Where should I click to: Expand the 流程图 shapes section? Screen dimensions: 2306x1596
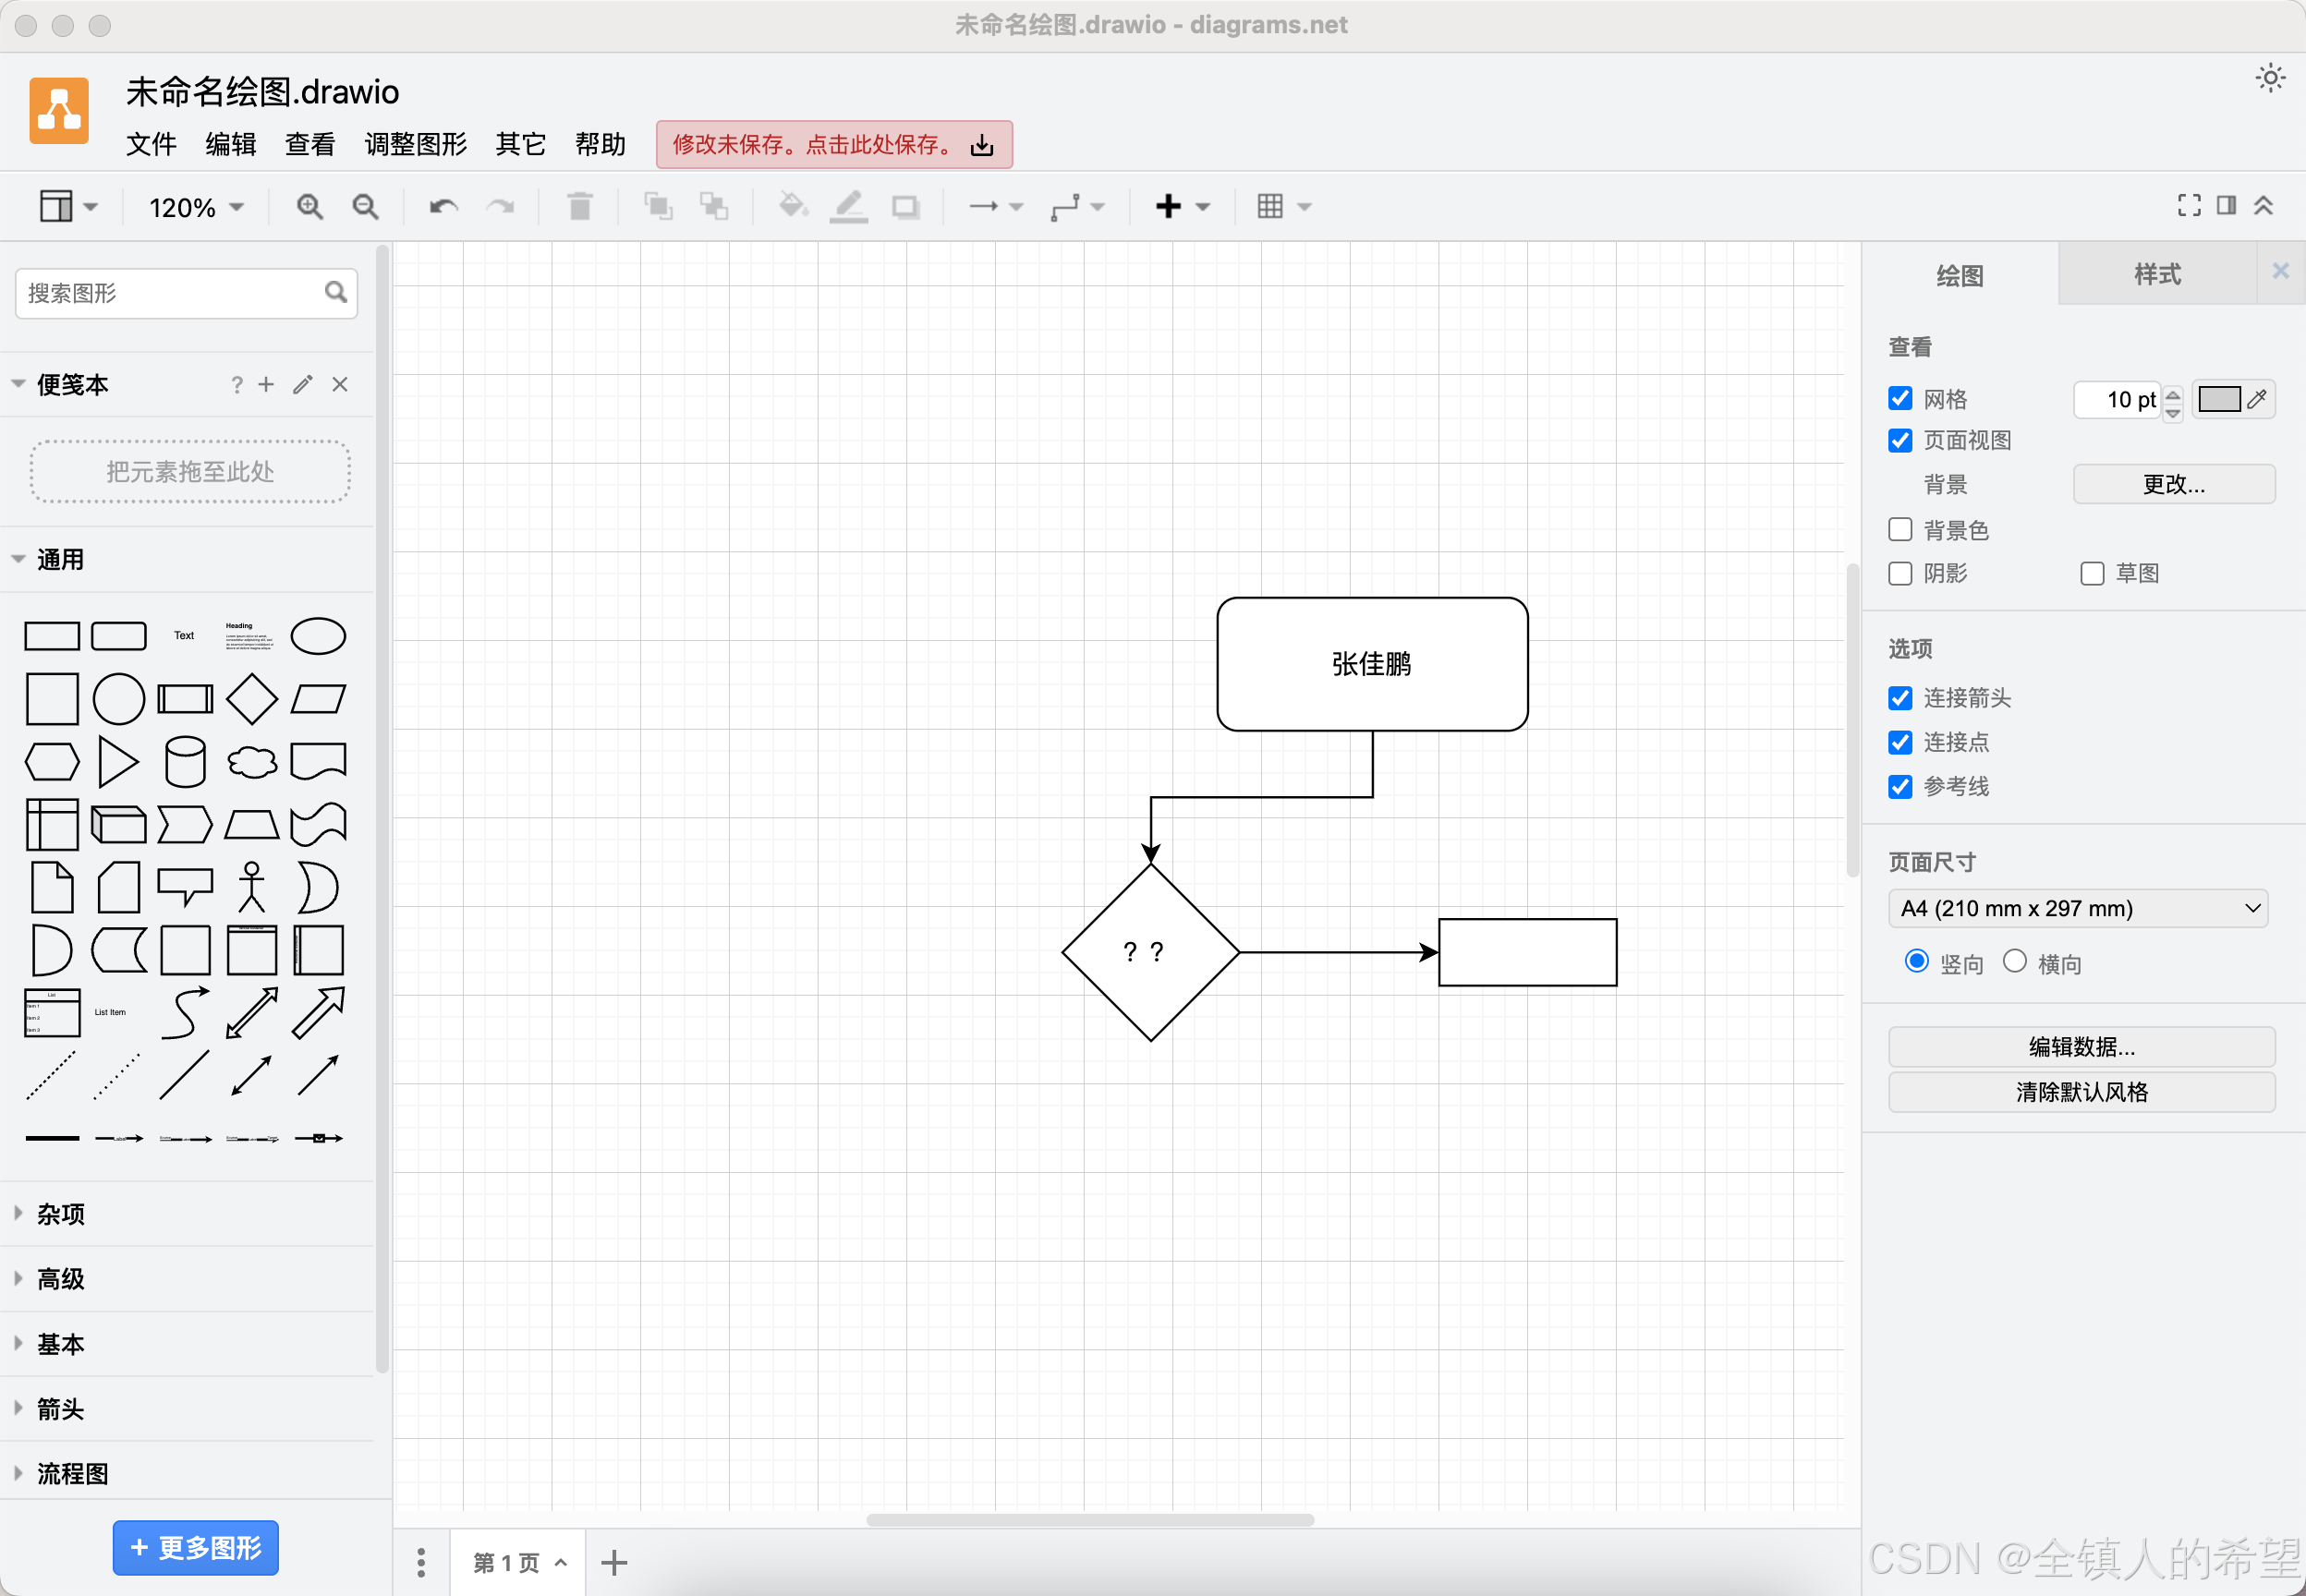click(74, 1473)
